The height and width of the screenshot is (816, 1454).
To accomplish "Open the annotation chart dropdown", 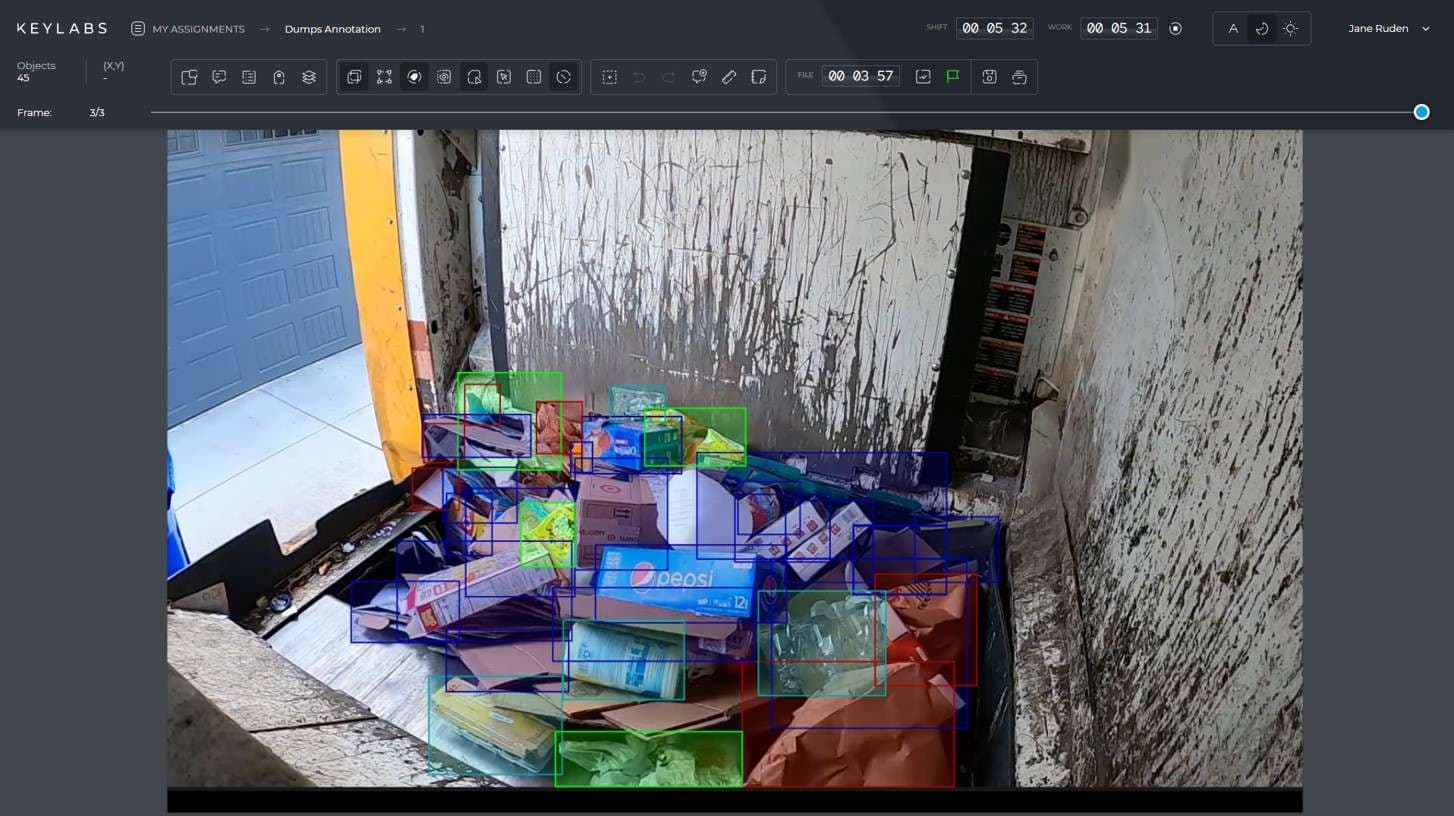I will click(923, 76).
